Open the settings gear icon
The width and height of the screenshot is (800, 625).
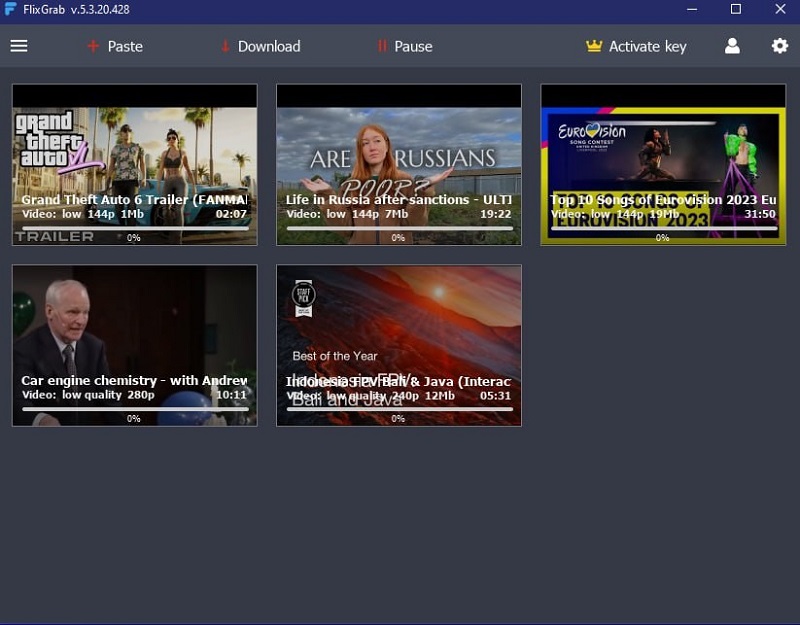780,46
